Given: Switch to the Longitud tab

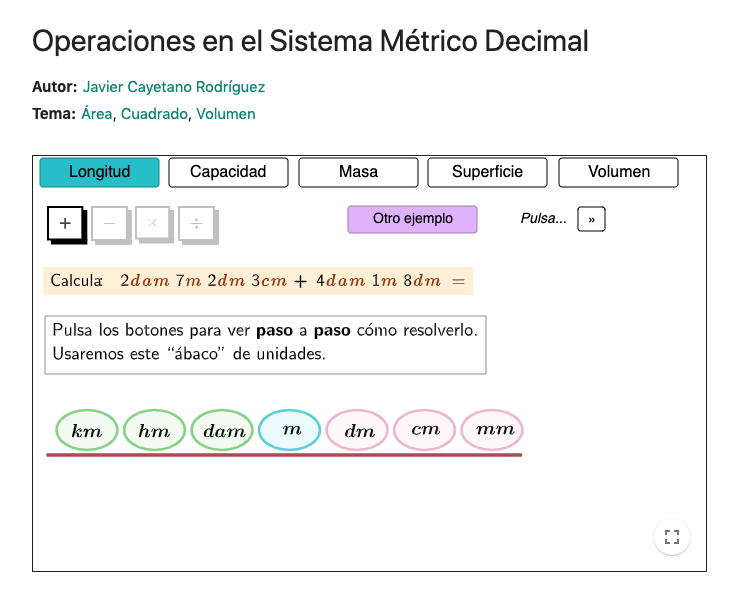Looking at the screenshot, I should (x=99, y=172).
